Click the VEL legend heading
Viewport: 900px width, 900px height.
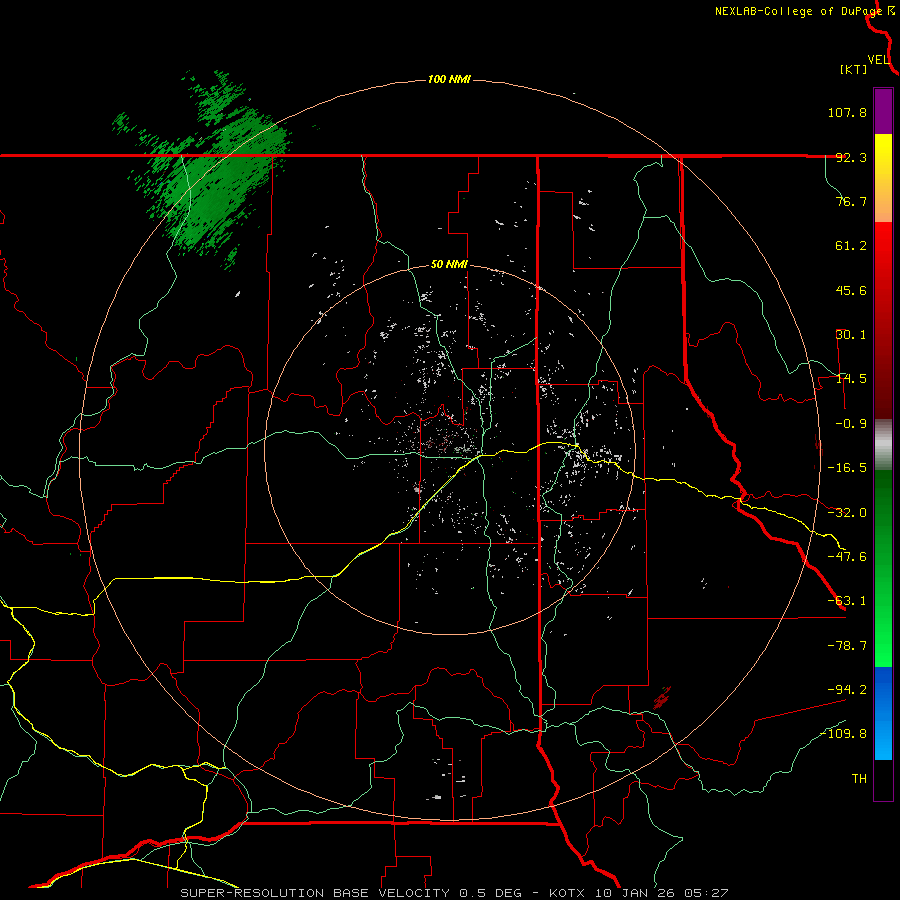coord(879,59)
